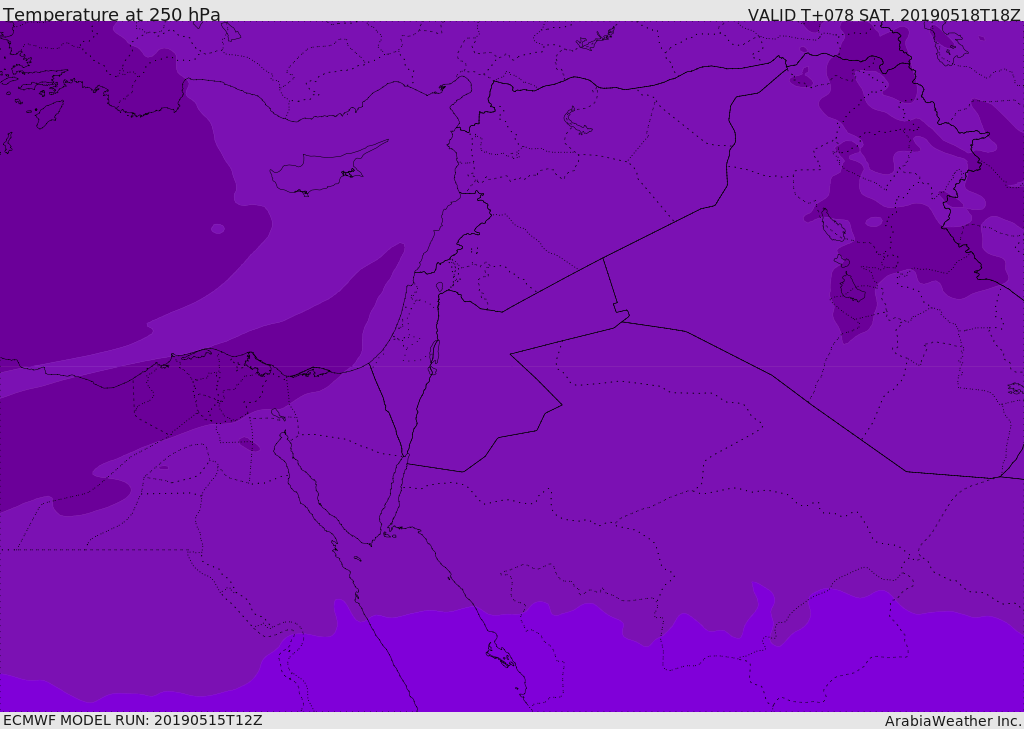Click the 'ArabiaWeather Inc' credit text
Image resolution: width=1024 pixels, height=729 pixels.
(x=953, y=721)
